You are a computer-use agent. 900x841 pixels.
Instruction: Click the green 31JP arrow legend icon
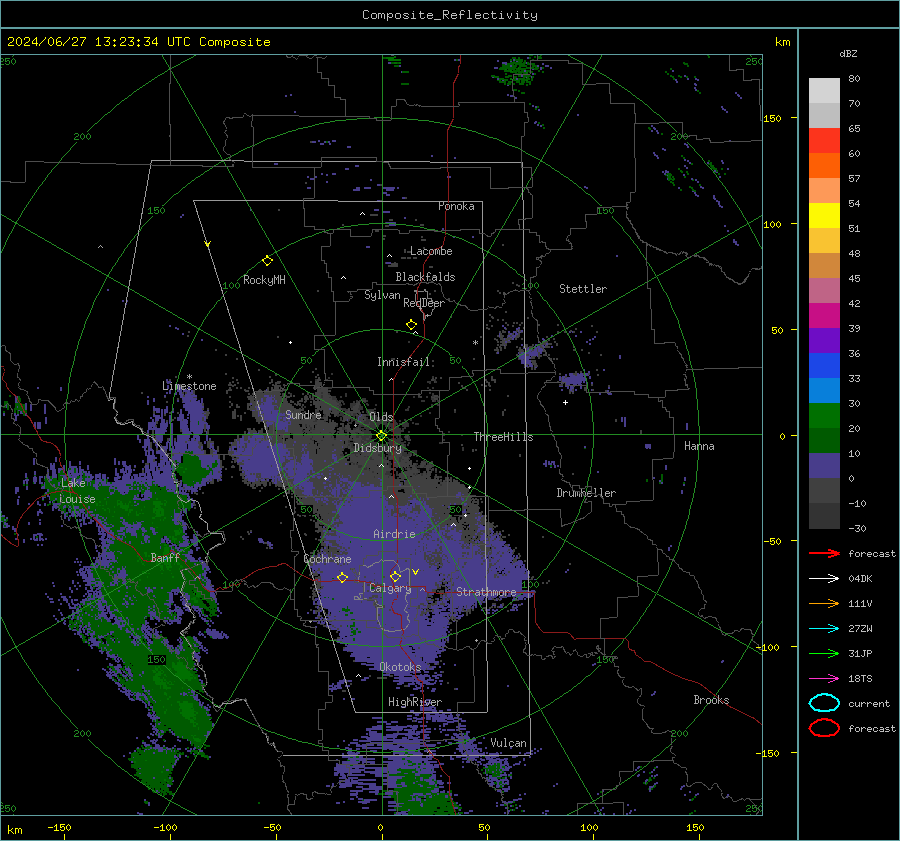coord(824,653)
